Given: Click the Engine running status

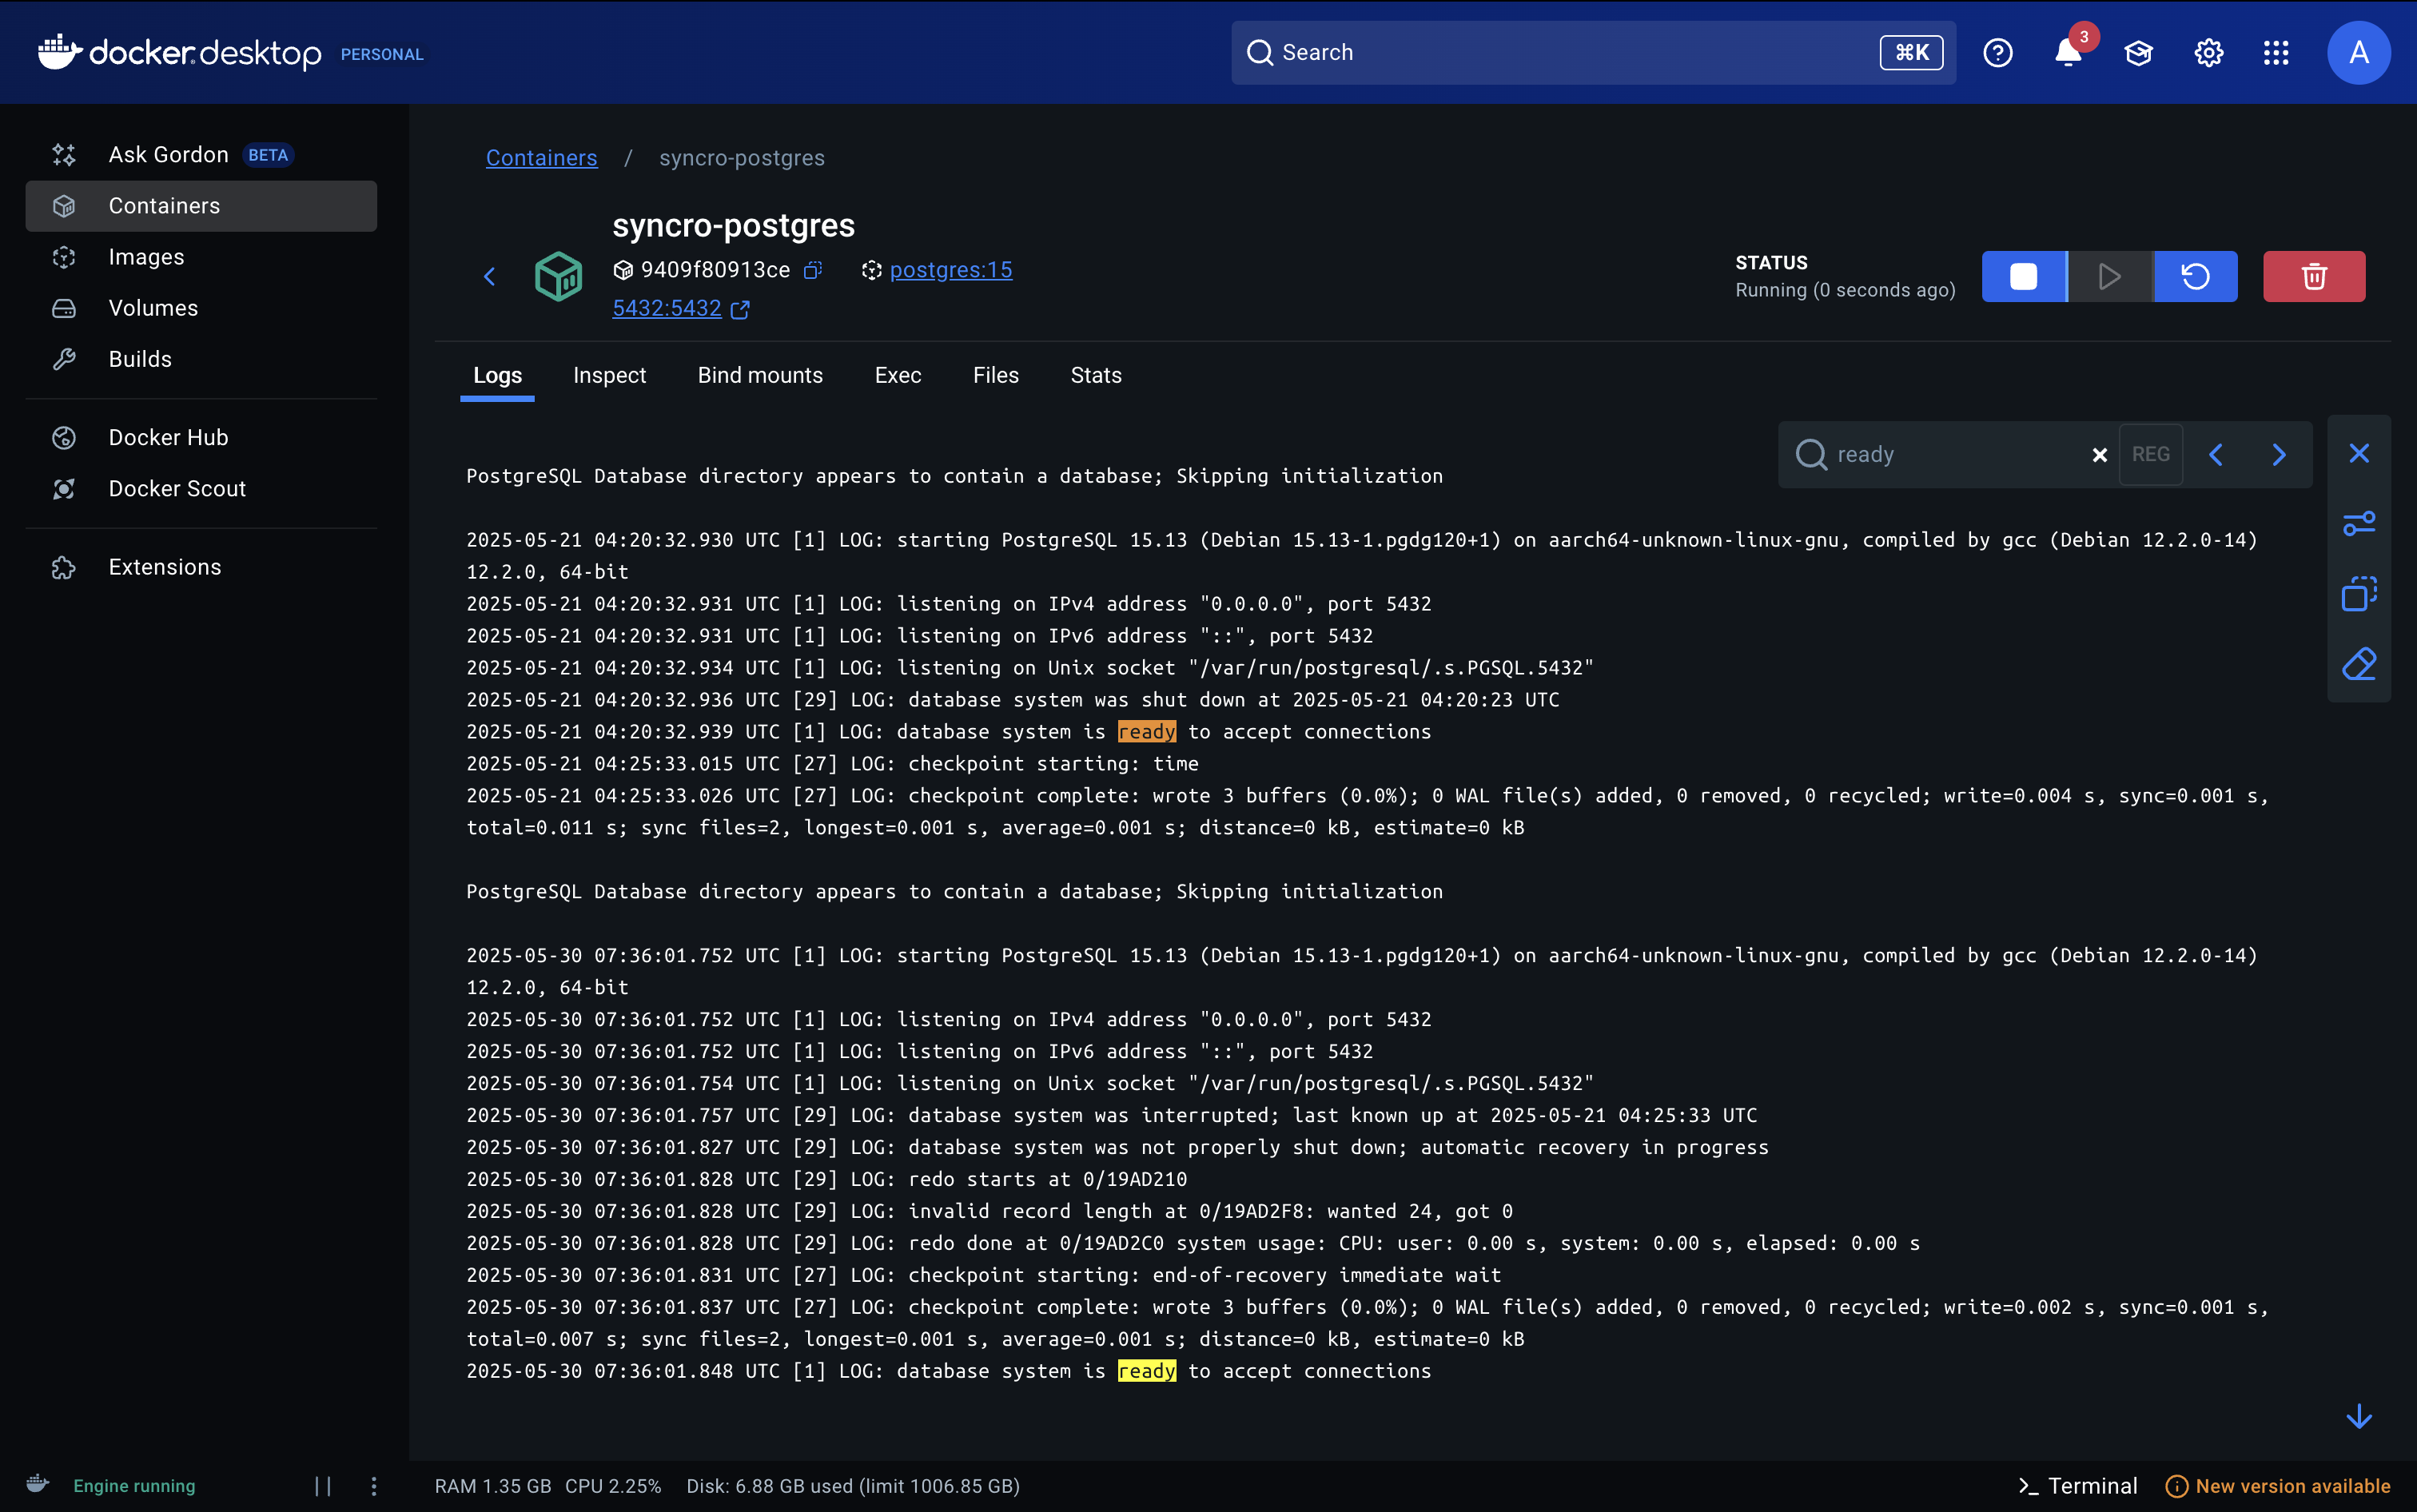Looking at the screenshot, I should click(134, 1486).
